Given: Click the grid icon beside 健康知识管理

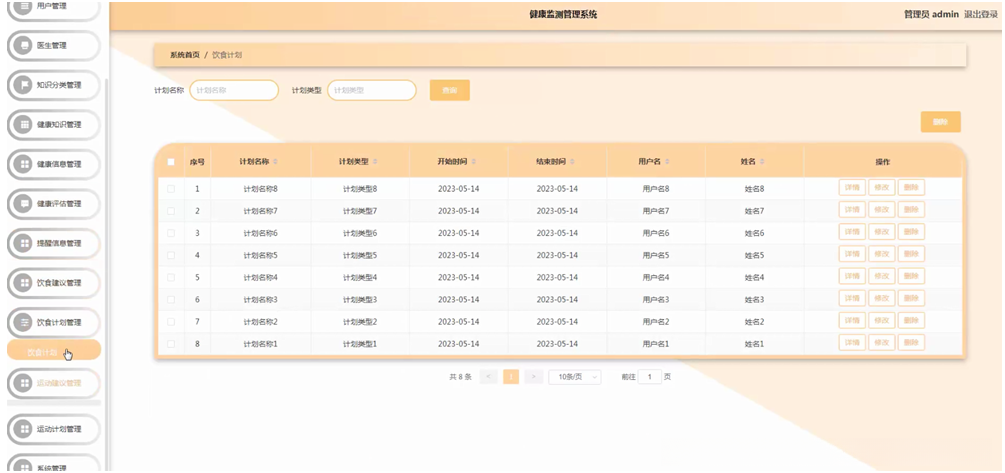Looking at the screenshot, I should pos(24,124).
